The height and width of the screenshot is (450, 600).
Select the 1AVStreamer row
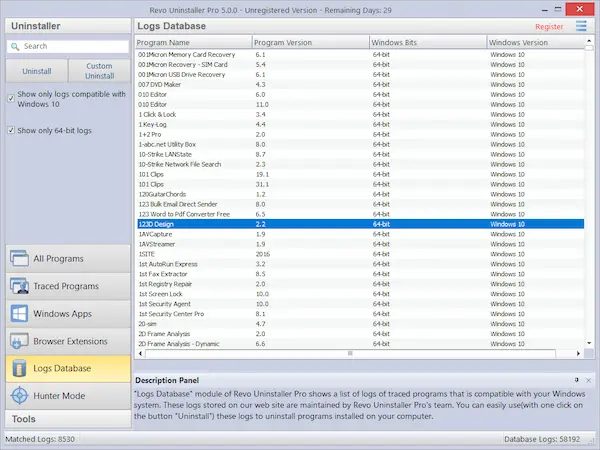(x=360, y=244)
